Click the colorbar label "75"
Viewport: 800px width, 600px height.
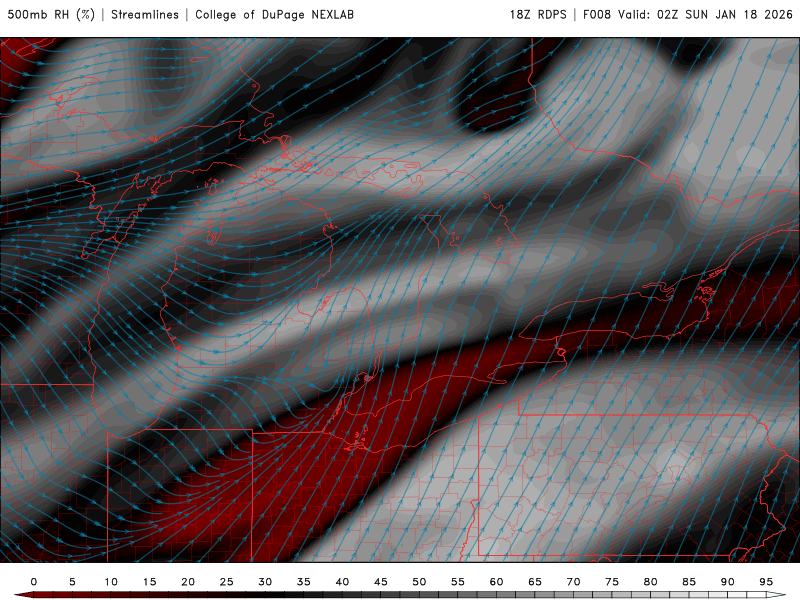612,582
